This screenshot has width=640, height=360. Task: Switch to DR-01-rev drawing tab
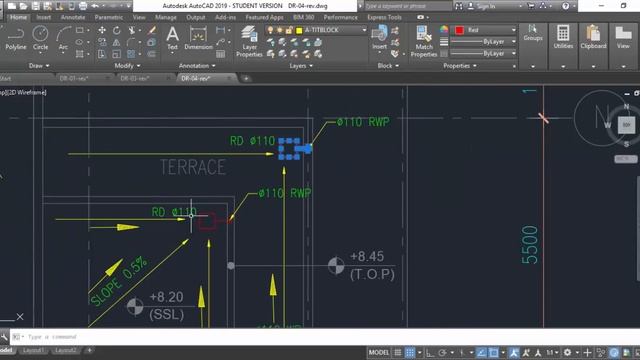coord(74,78)
